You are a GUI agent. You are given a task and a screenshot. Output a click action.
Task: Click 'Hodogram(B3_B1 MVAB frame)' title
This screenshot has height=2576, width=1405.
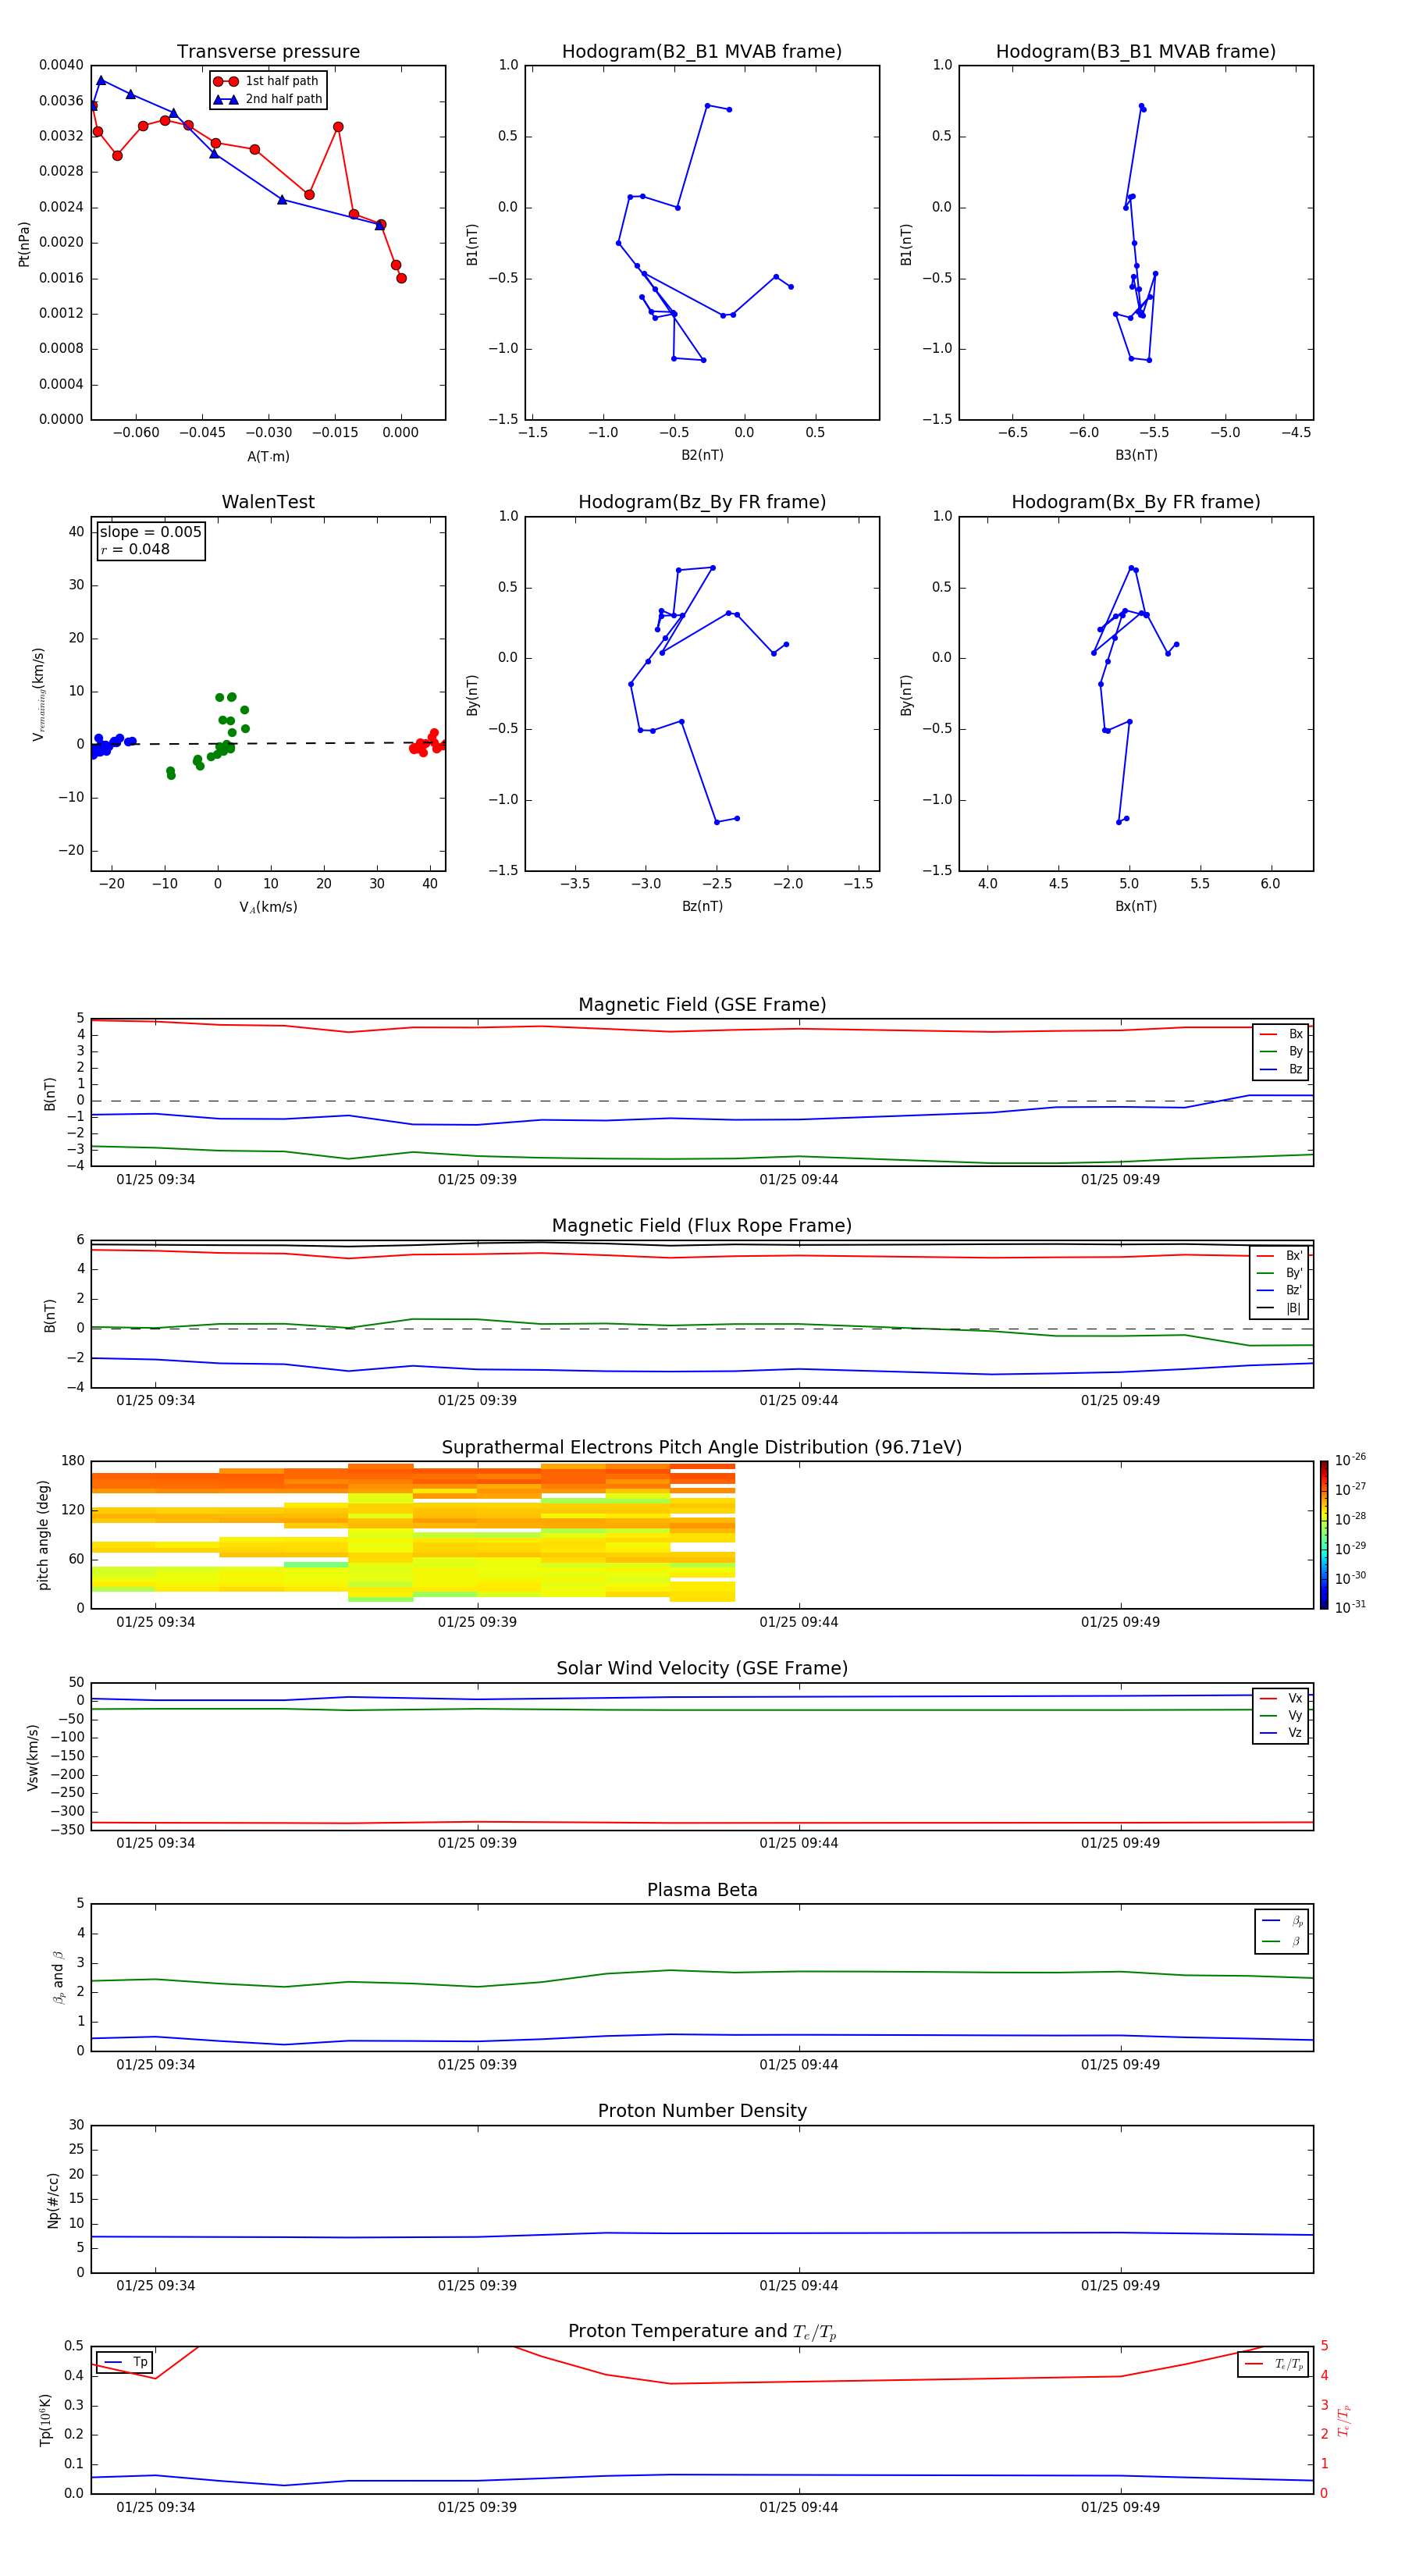coord(1136,51)
